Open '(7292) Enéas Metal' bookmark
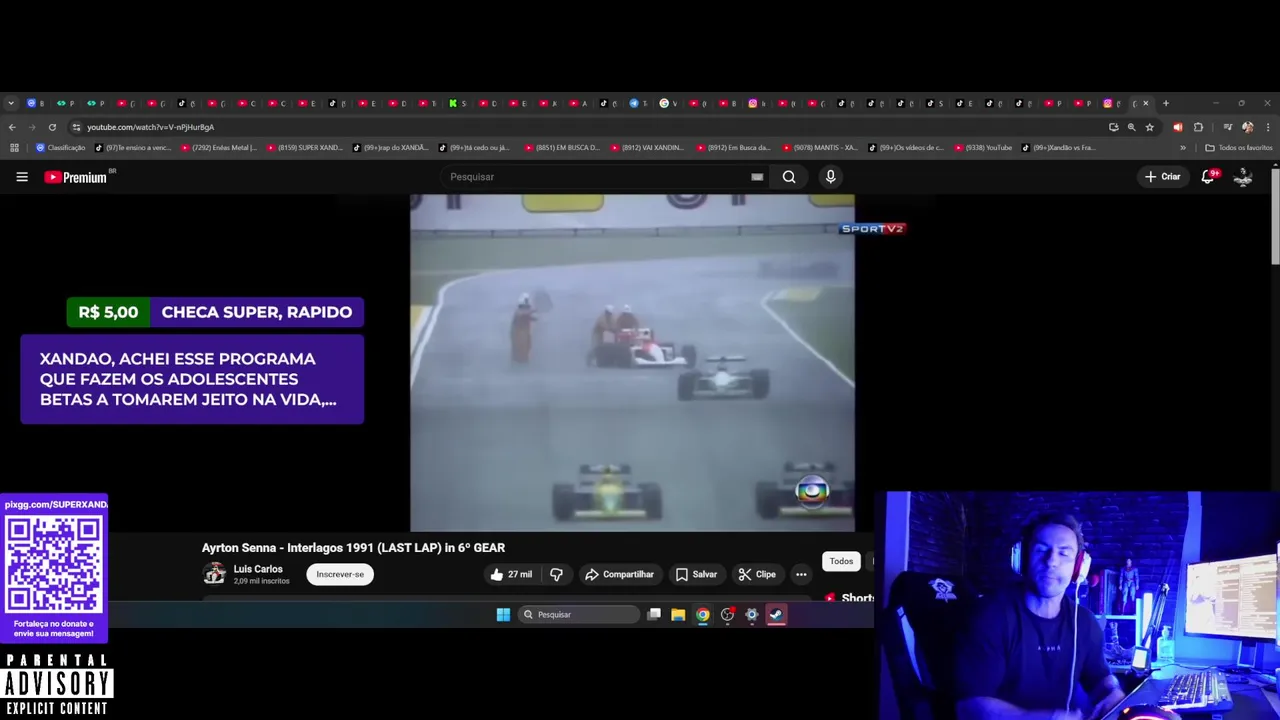The image size is (1280, 720). click(x=219, y=148)
